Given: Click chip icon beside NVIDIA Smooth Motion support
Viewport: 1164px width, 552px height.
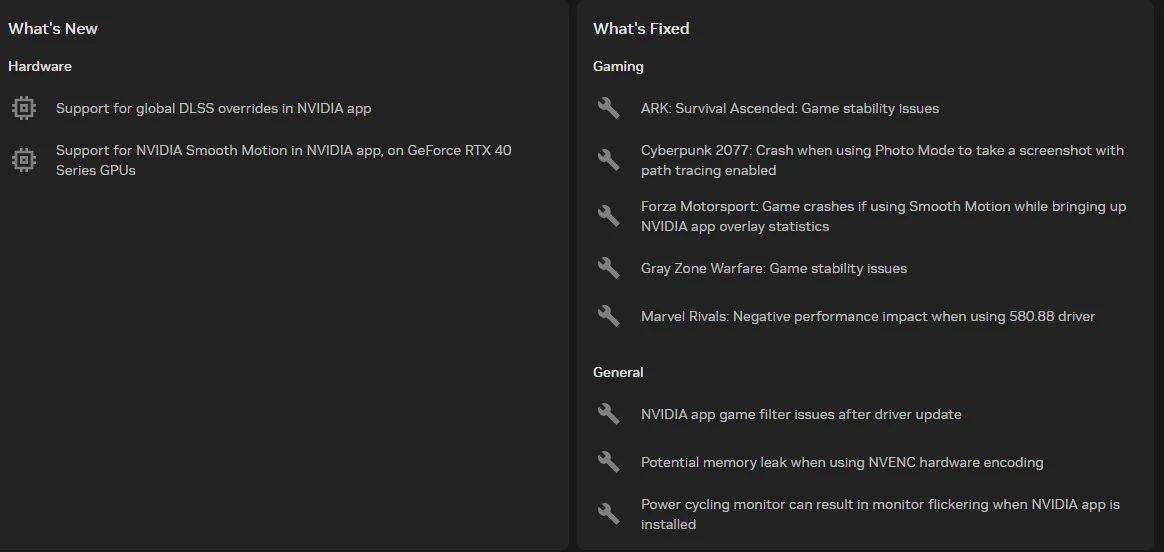Looking at the screenshot, I should point(24,160).
